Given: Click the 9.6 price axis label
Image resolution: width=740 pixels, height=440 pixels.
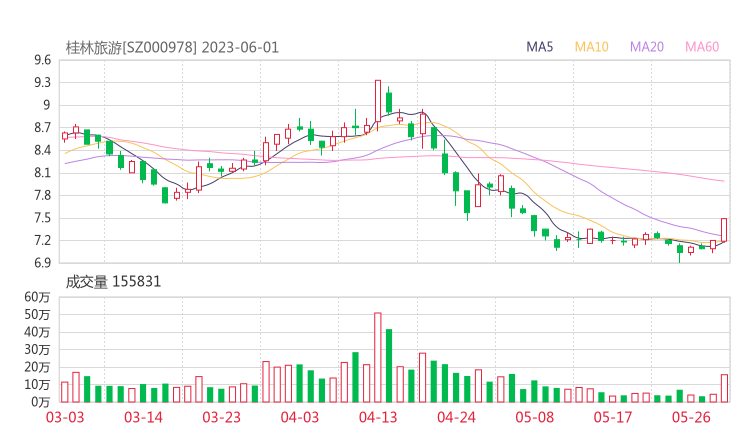Looking at the screenshot, I should [x=42, y=60].
